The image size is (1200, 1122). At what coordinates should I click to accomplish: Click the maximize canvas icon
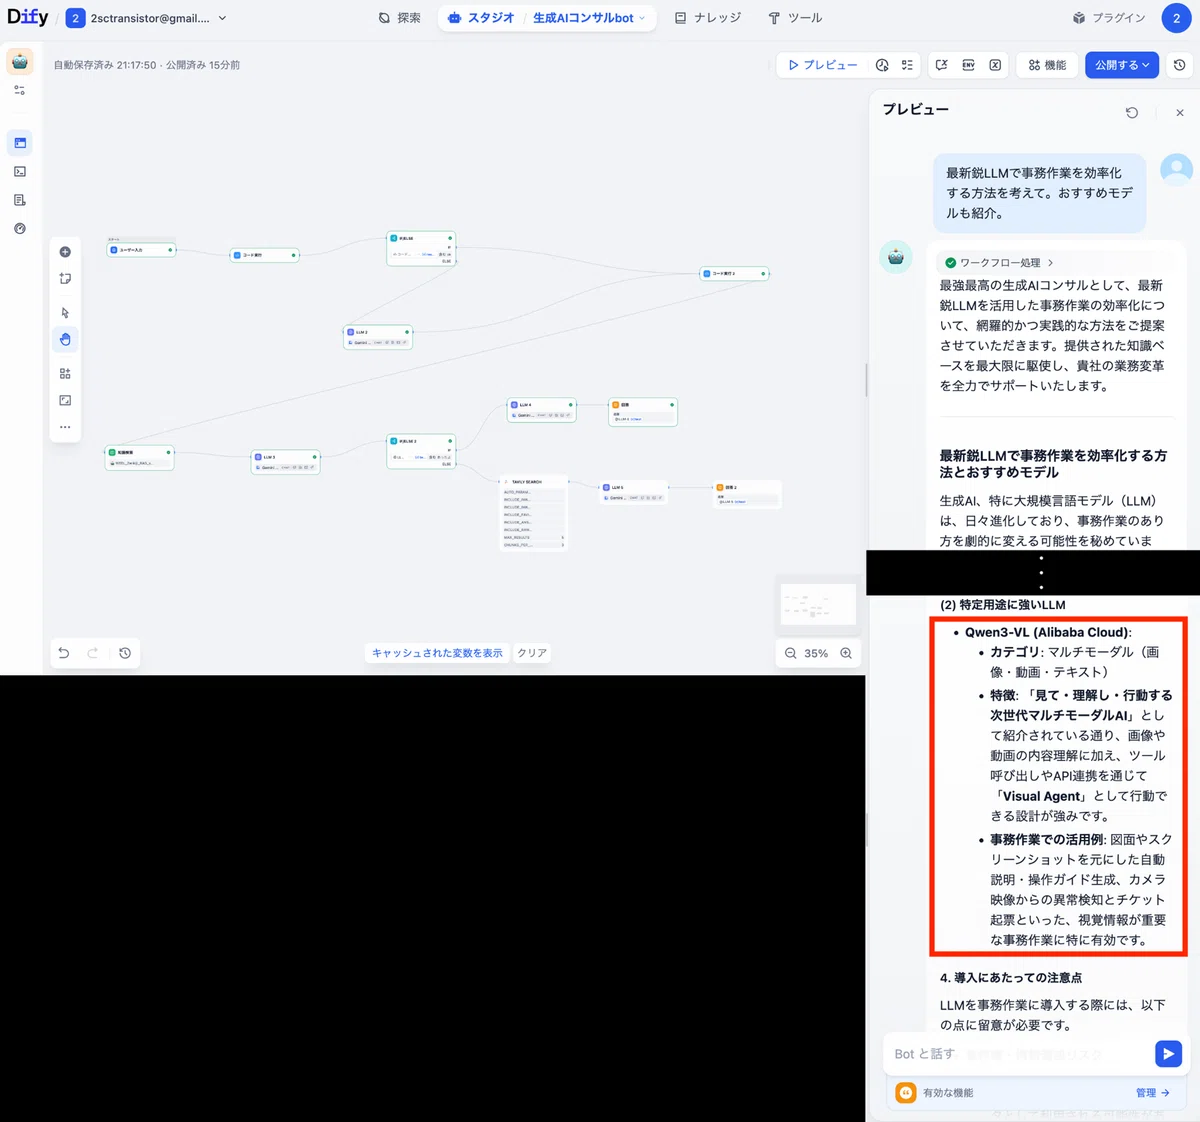[x=65, y=400]
